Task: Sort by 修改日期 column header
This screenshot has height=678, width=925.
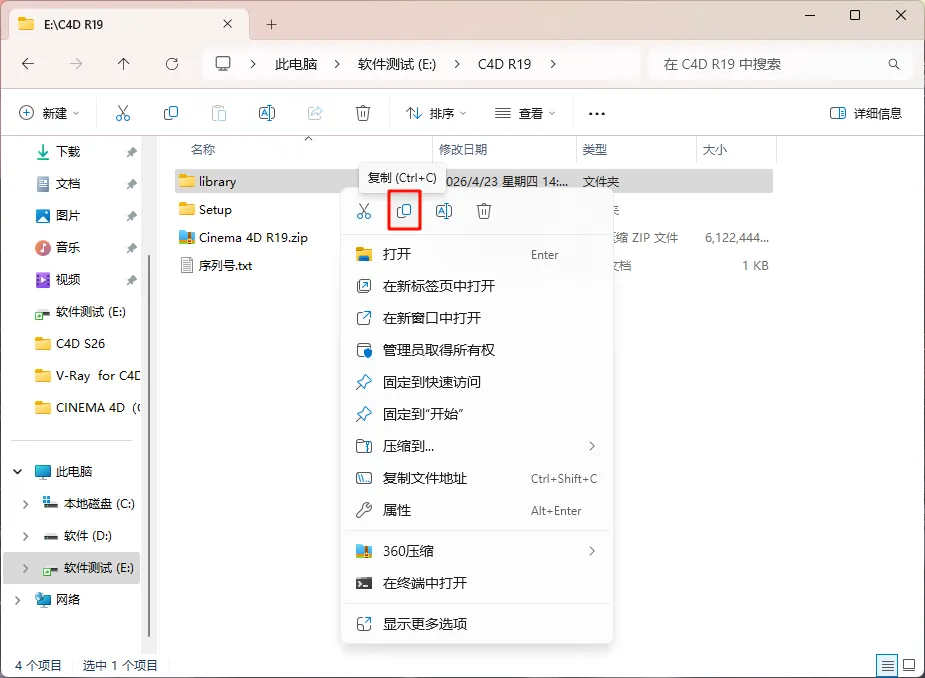Action: (x=462, y=149)
